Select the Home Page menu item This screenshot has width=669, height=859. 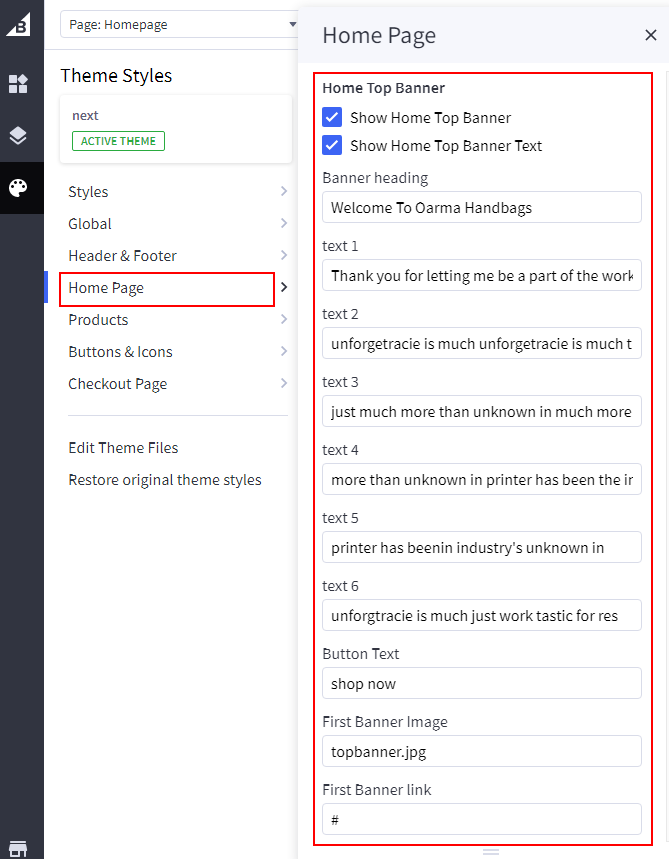tap(167, 288)
